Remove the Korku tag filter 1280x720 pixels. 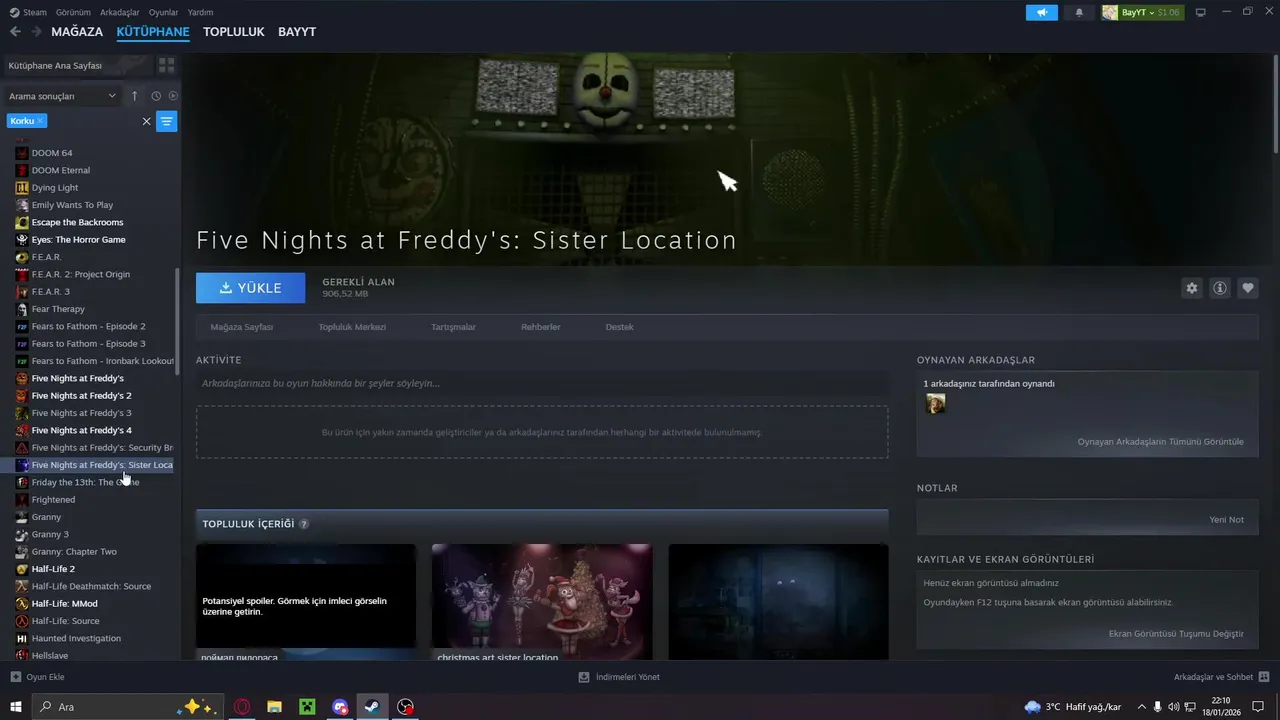click(41, 120)
